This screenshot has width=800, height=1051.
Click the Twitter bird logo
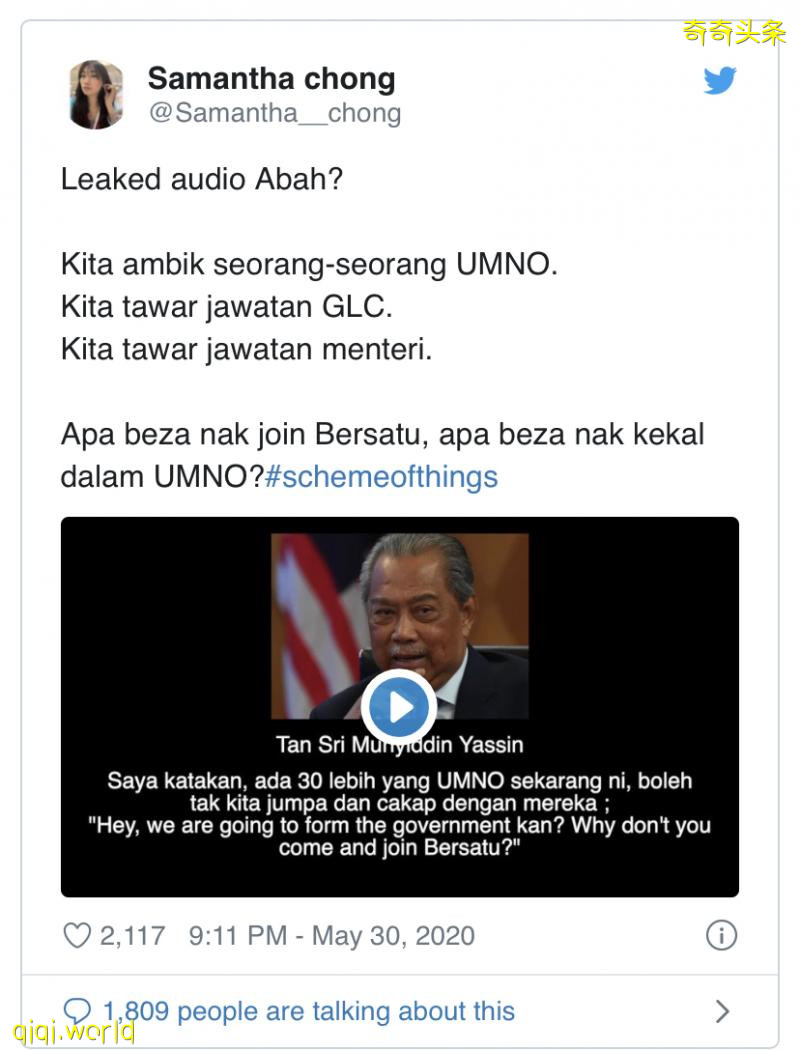[720, 80]
